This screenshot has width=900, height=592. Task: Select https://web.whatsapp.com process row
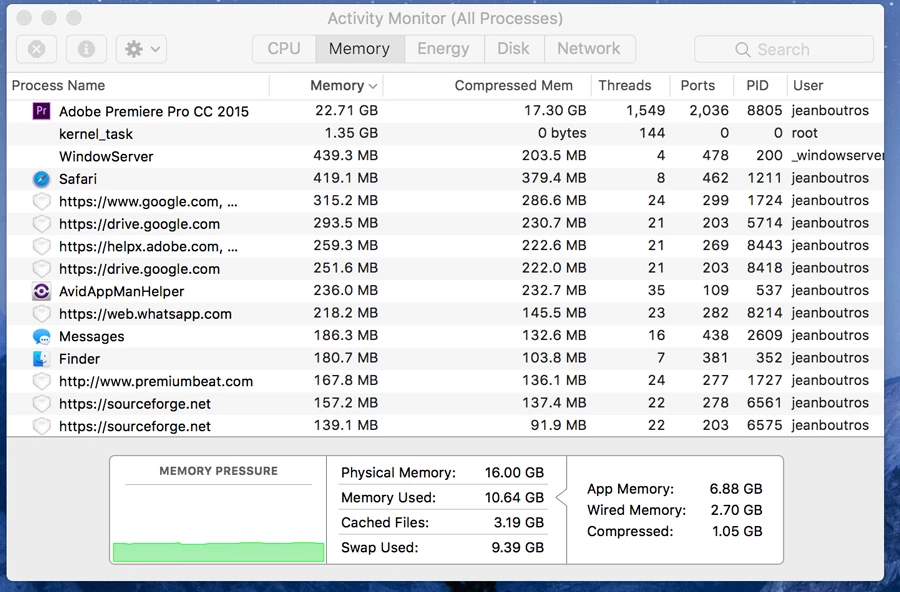tap(445, 314)
